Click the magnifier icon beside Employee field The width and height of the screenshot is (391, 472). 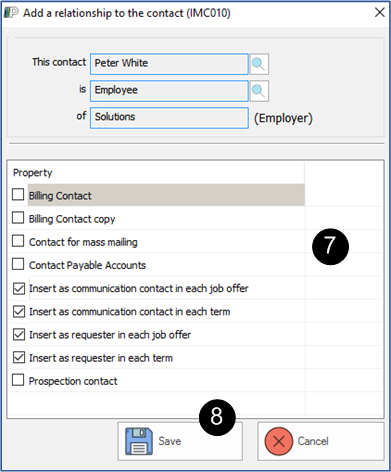click(x=259, y=91)
